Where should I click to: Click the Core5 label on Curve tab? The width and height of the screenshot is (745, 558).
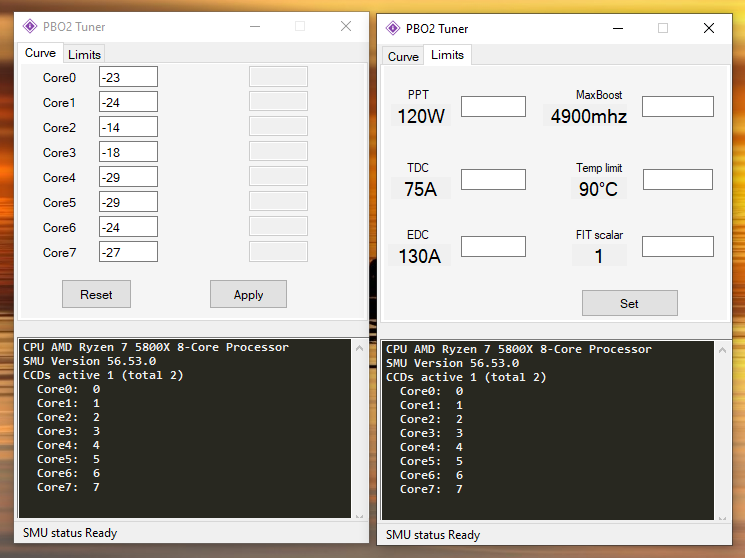point(59,202)
